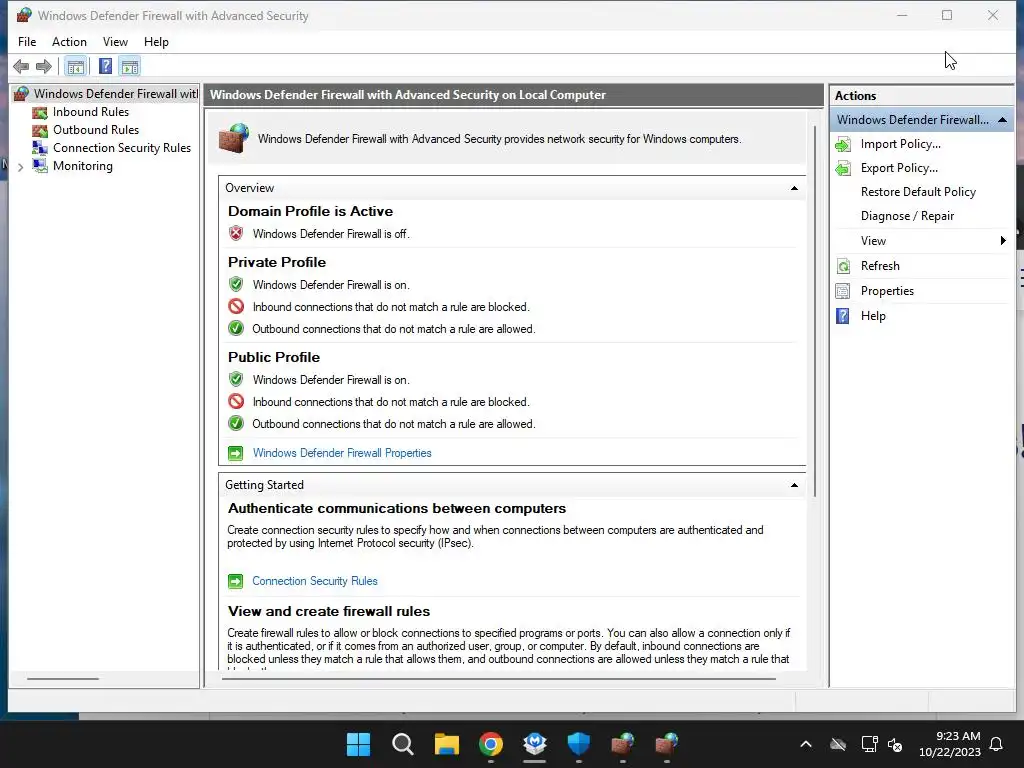This screenshot has height=768, width=1024.
Task: Click the Inbound Rules tree icon
Action: [x=40, y=112]
